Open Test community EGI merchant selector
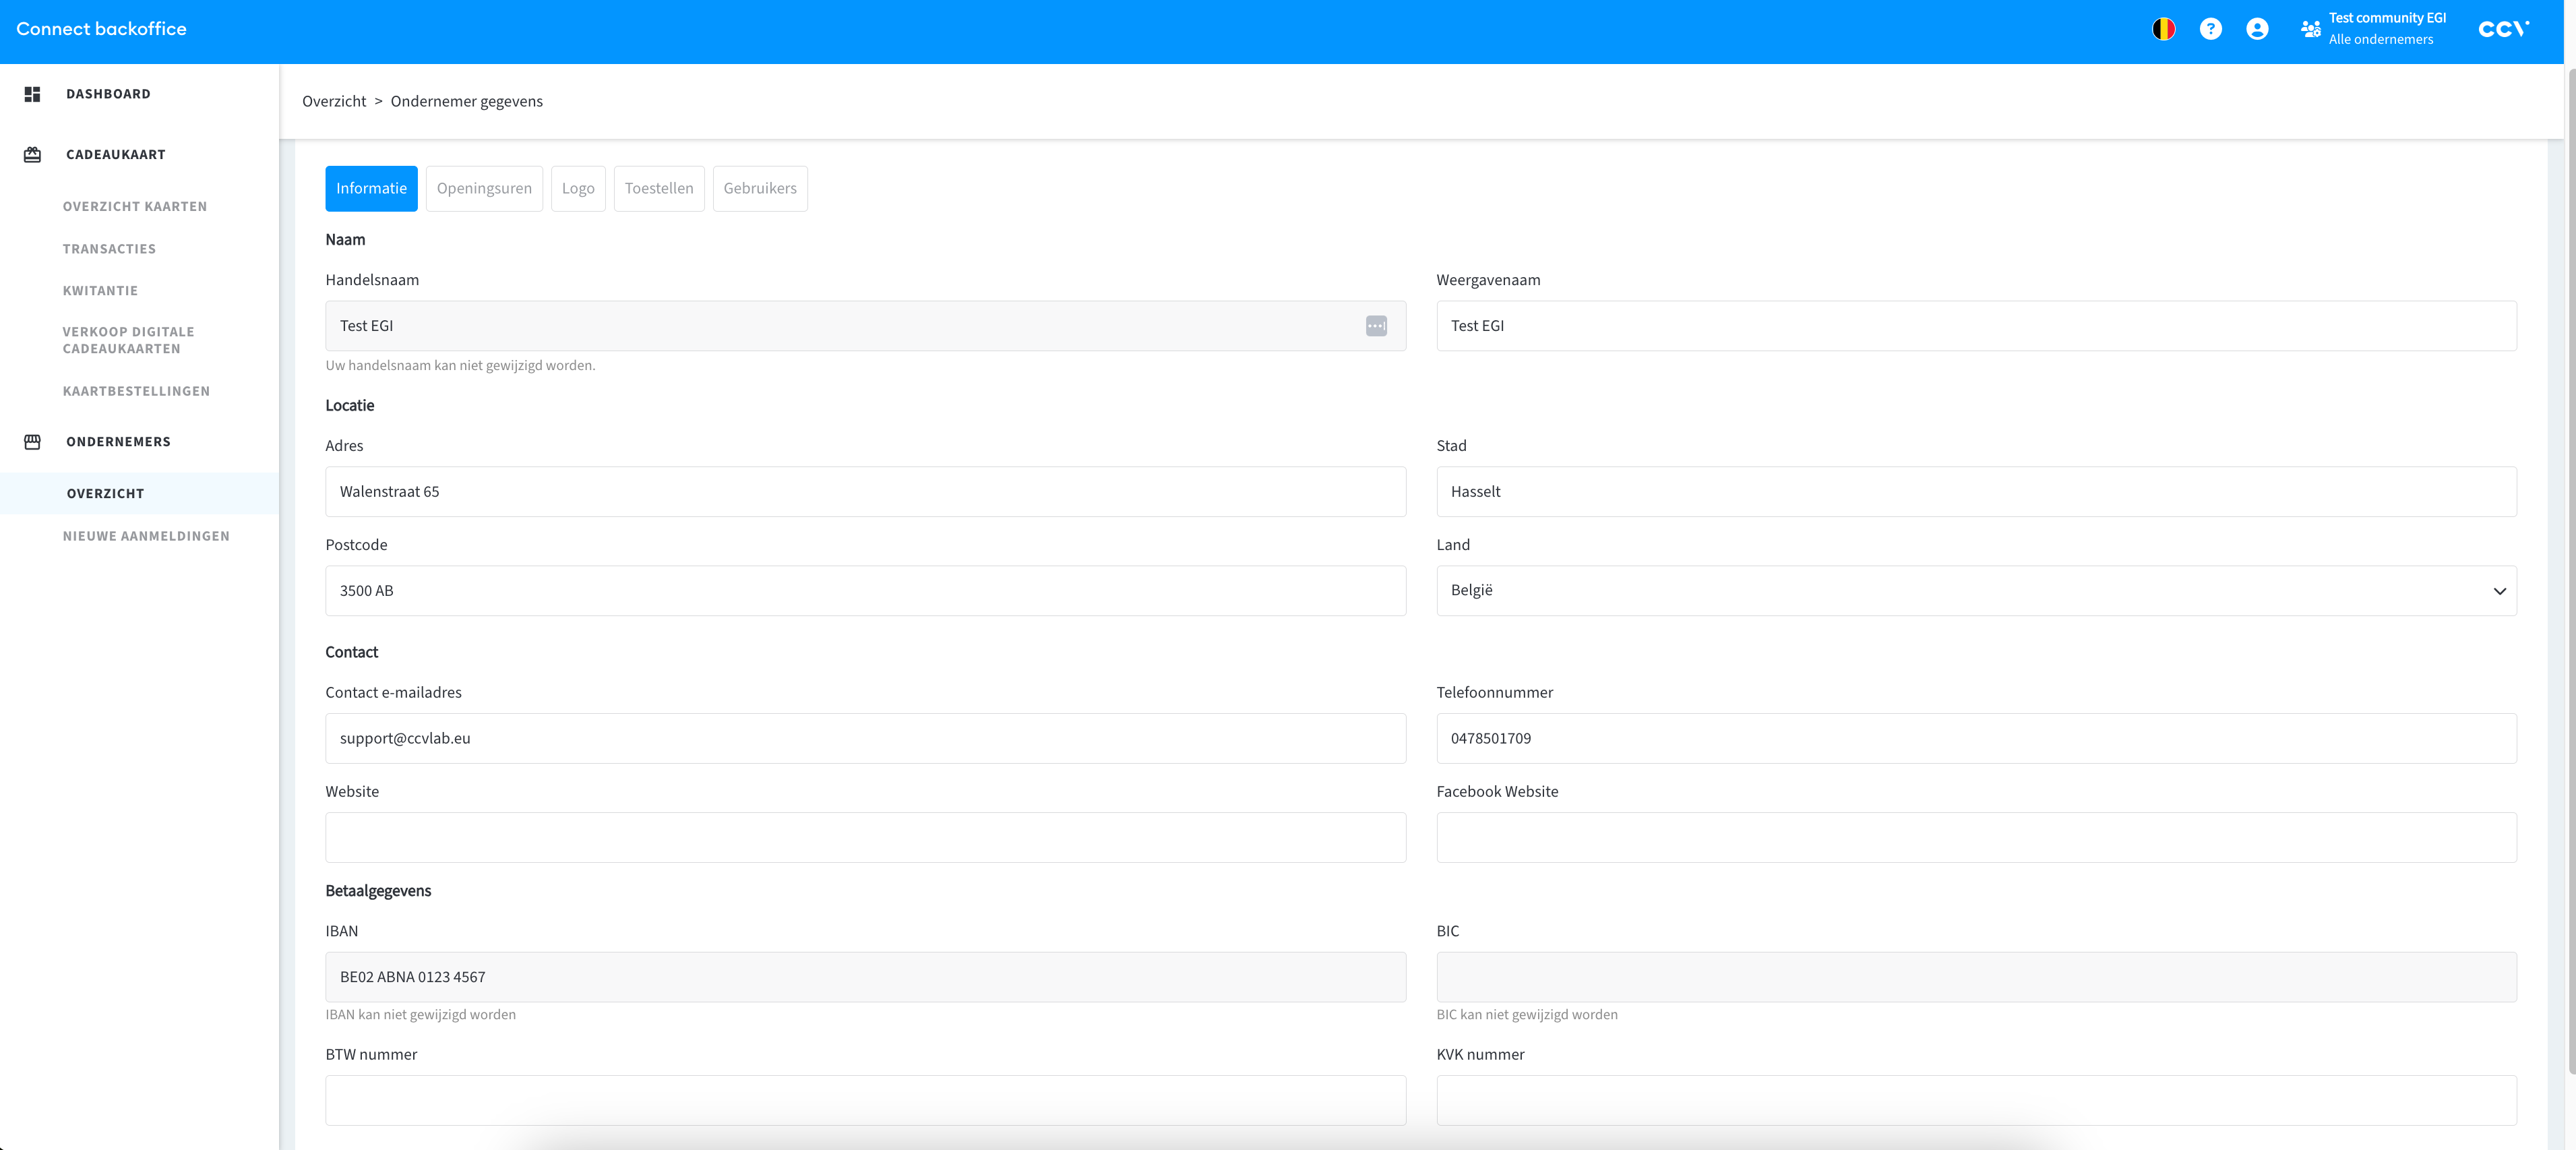This screenshot has width=2576, height=1150. pyautogui.click(x=2386, y=28)
